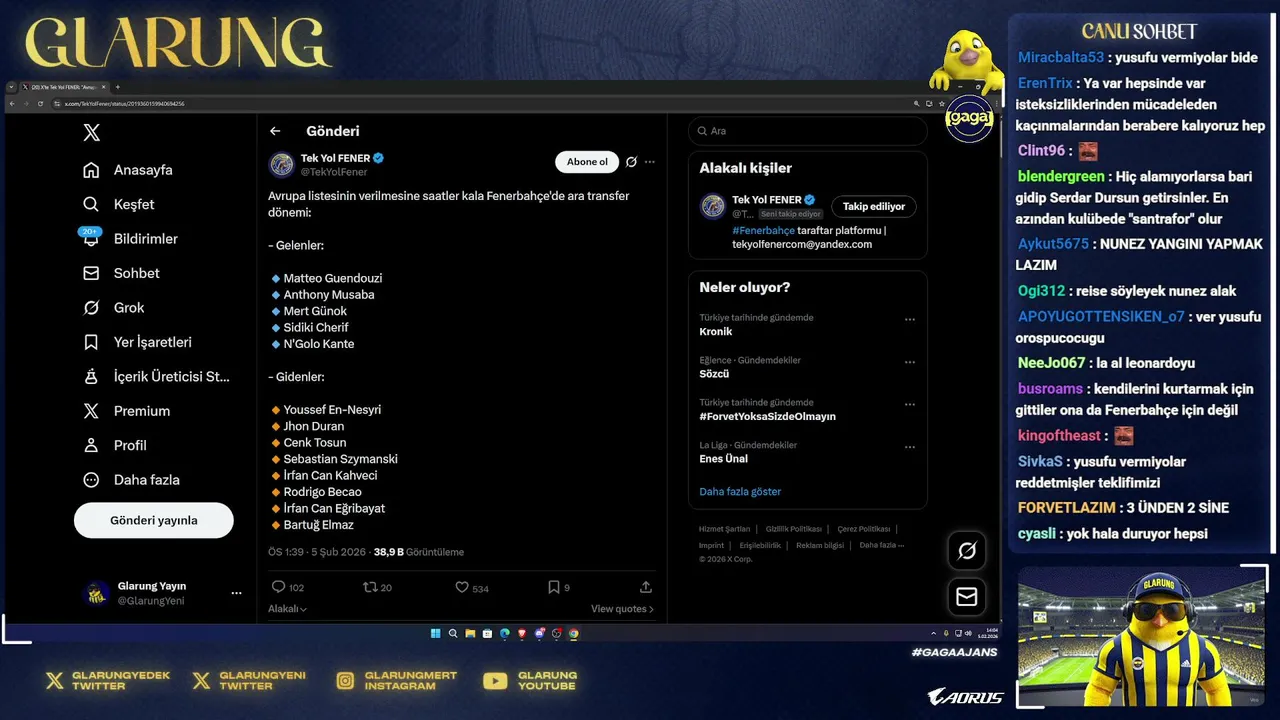Open Sözcü trending topic
The width and height of the screenshot is (1280, 720).
click(x=714, y=374)
